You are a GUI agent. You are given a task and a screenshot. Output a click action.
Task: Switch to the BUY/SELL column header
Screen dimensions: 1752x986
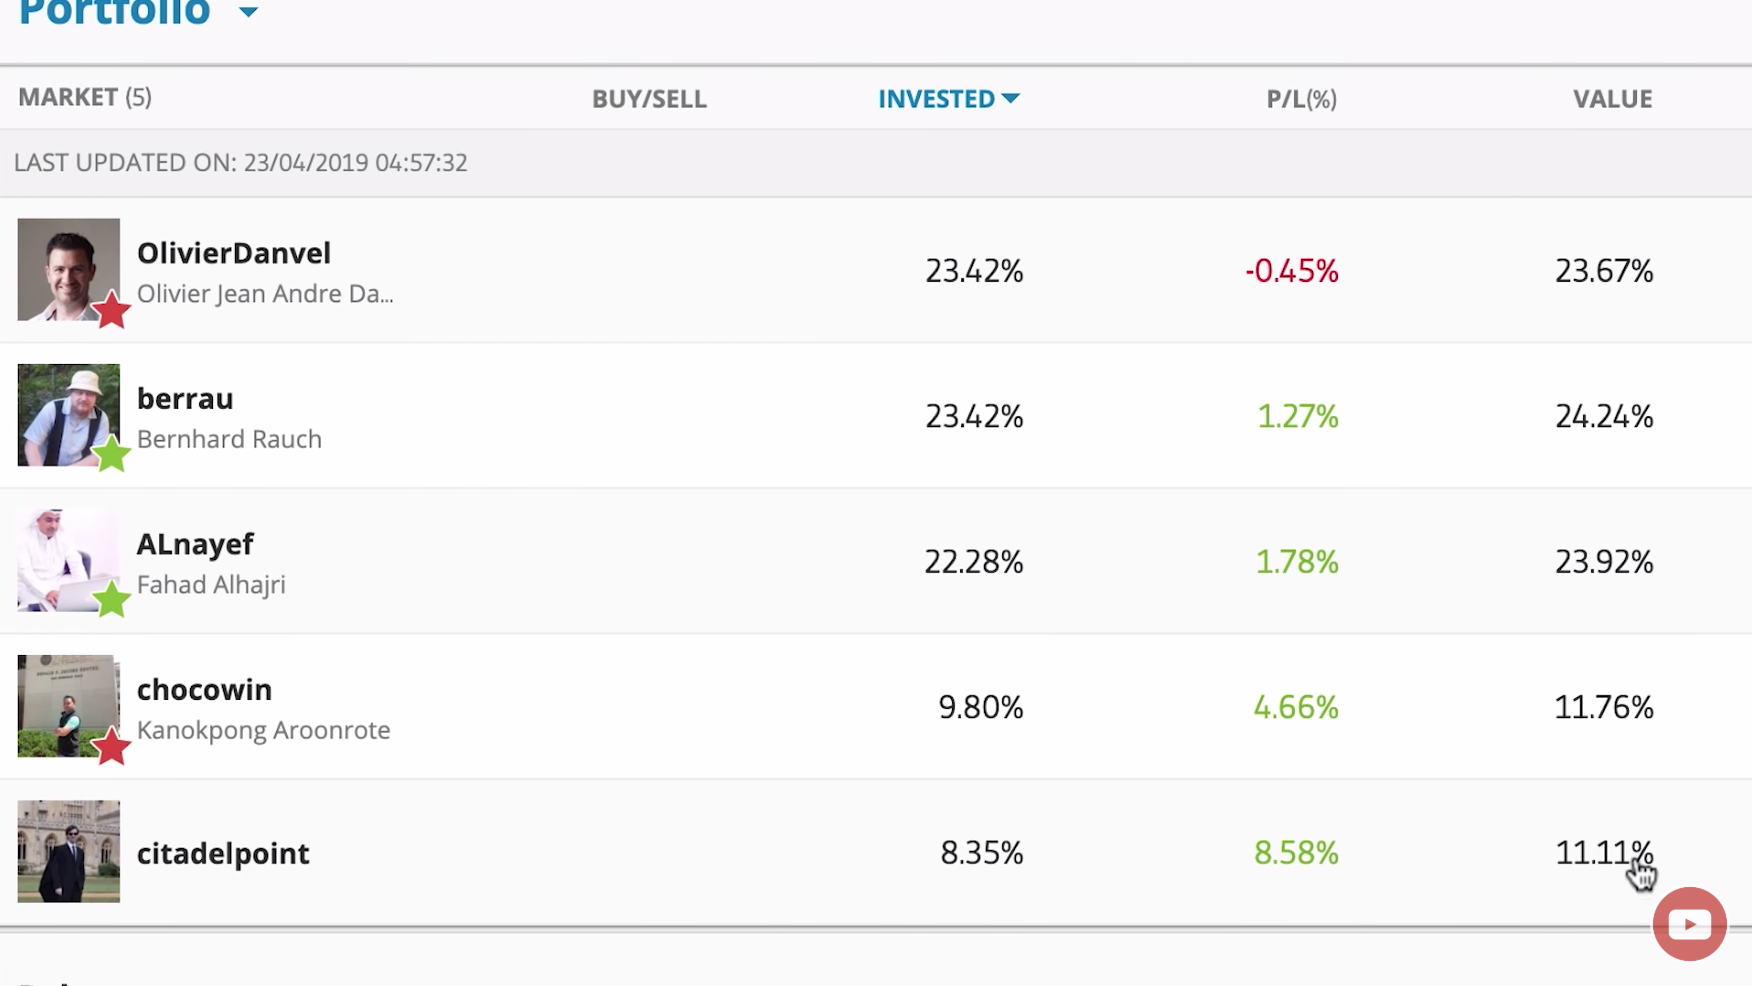click(x=648, y=99)
